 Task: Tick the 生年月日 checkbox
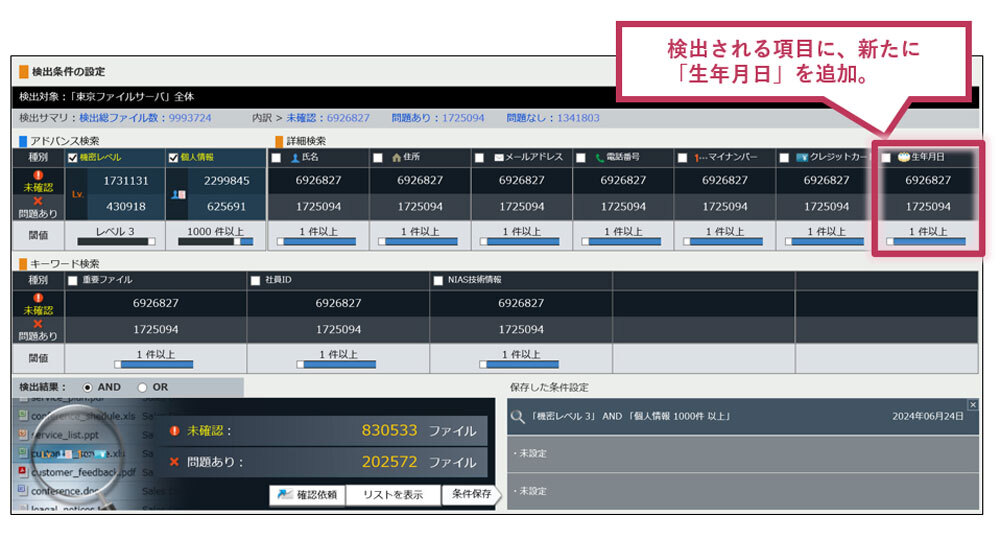point(886,158)
